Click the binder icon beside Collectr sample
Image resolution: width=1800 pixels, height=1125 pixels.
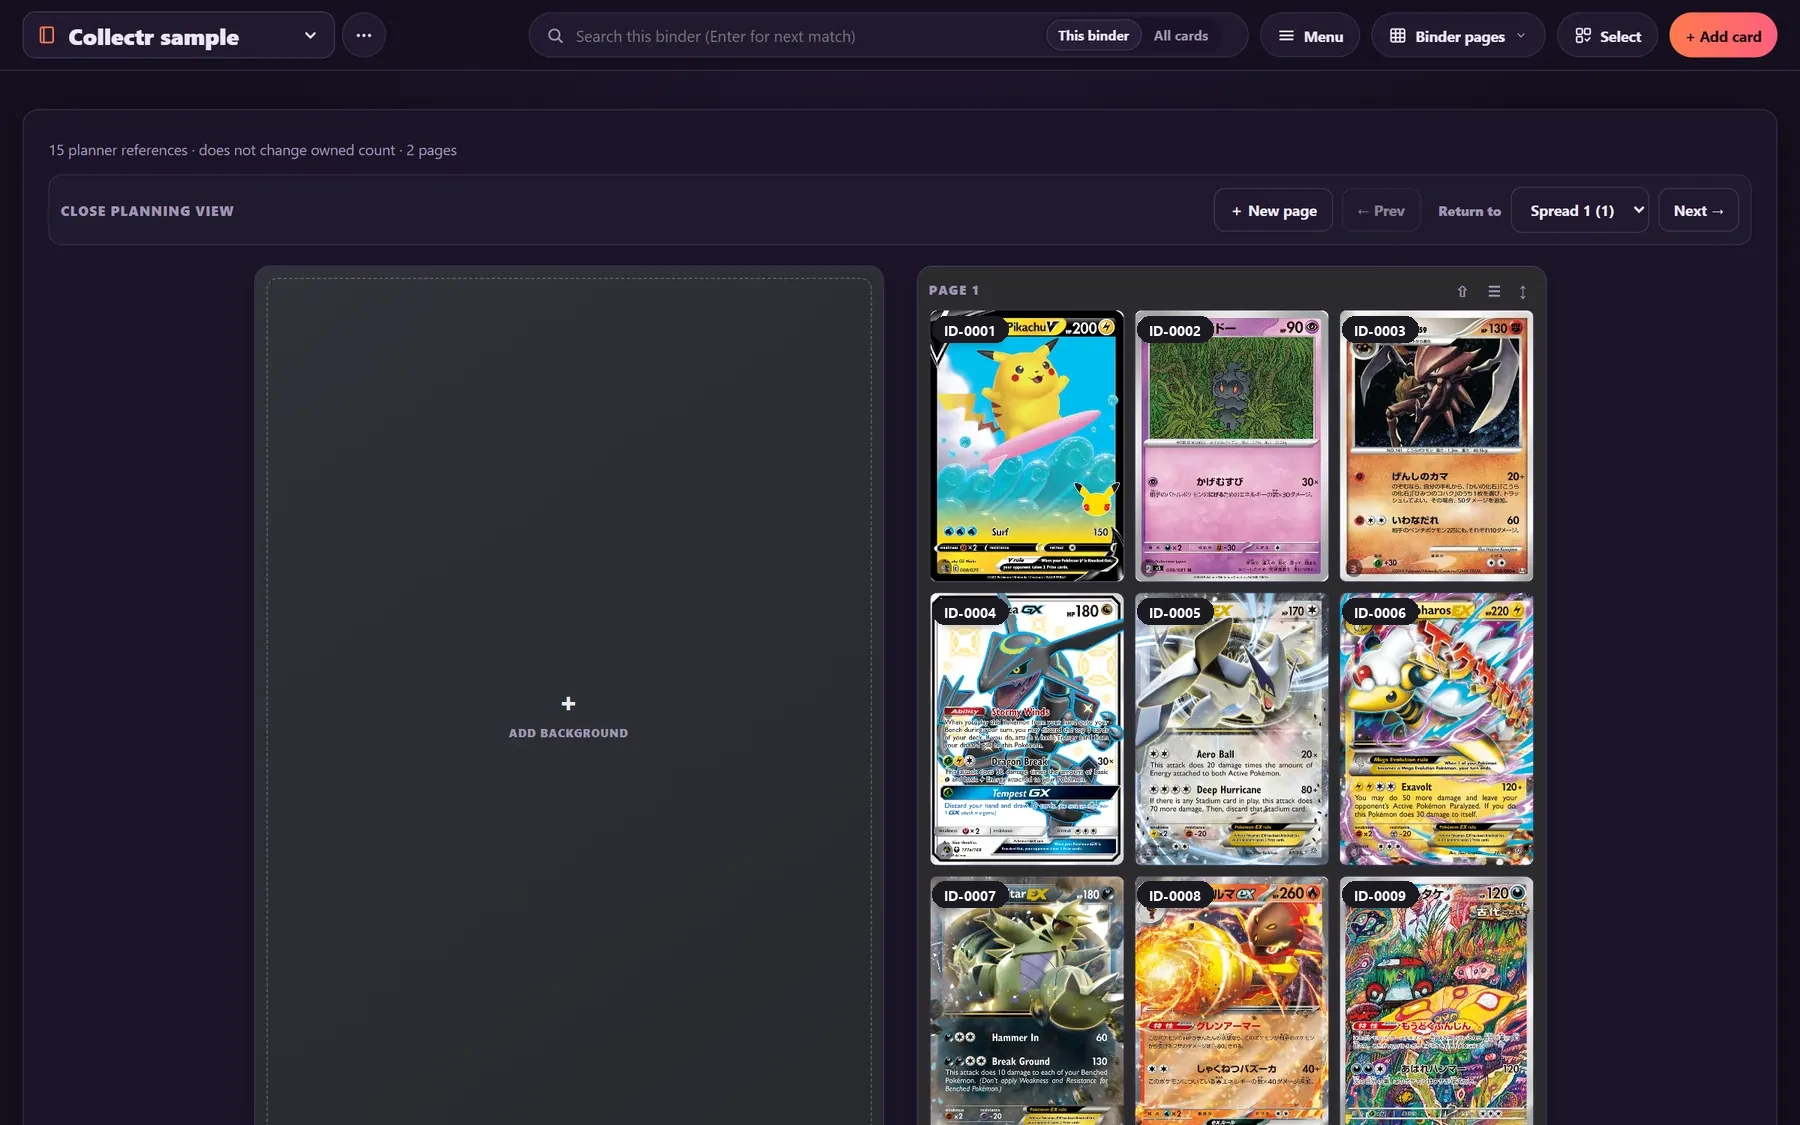[x=46, y=35]
